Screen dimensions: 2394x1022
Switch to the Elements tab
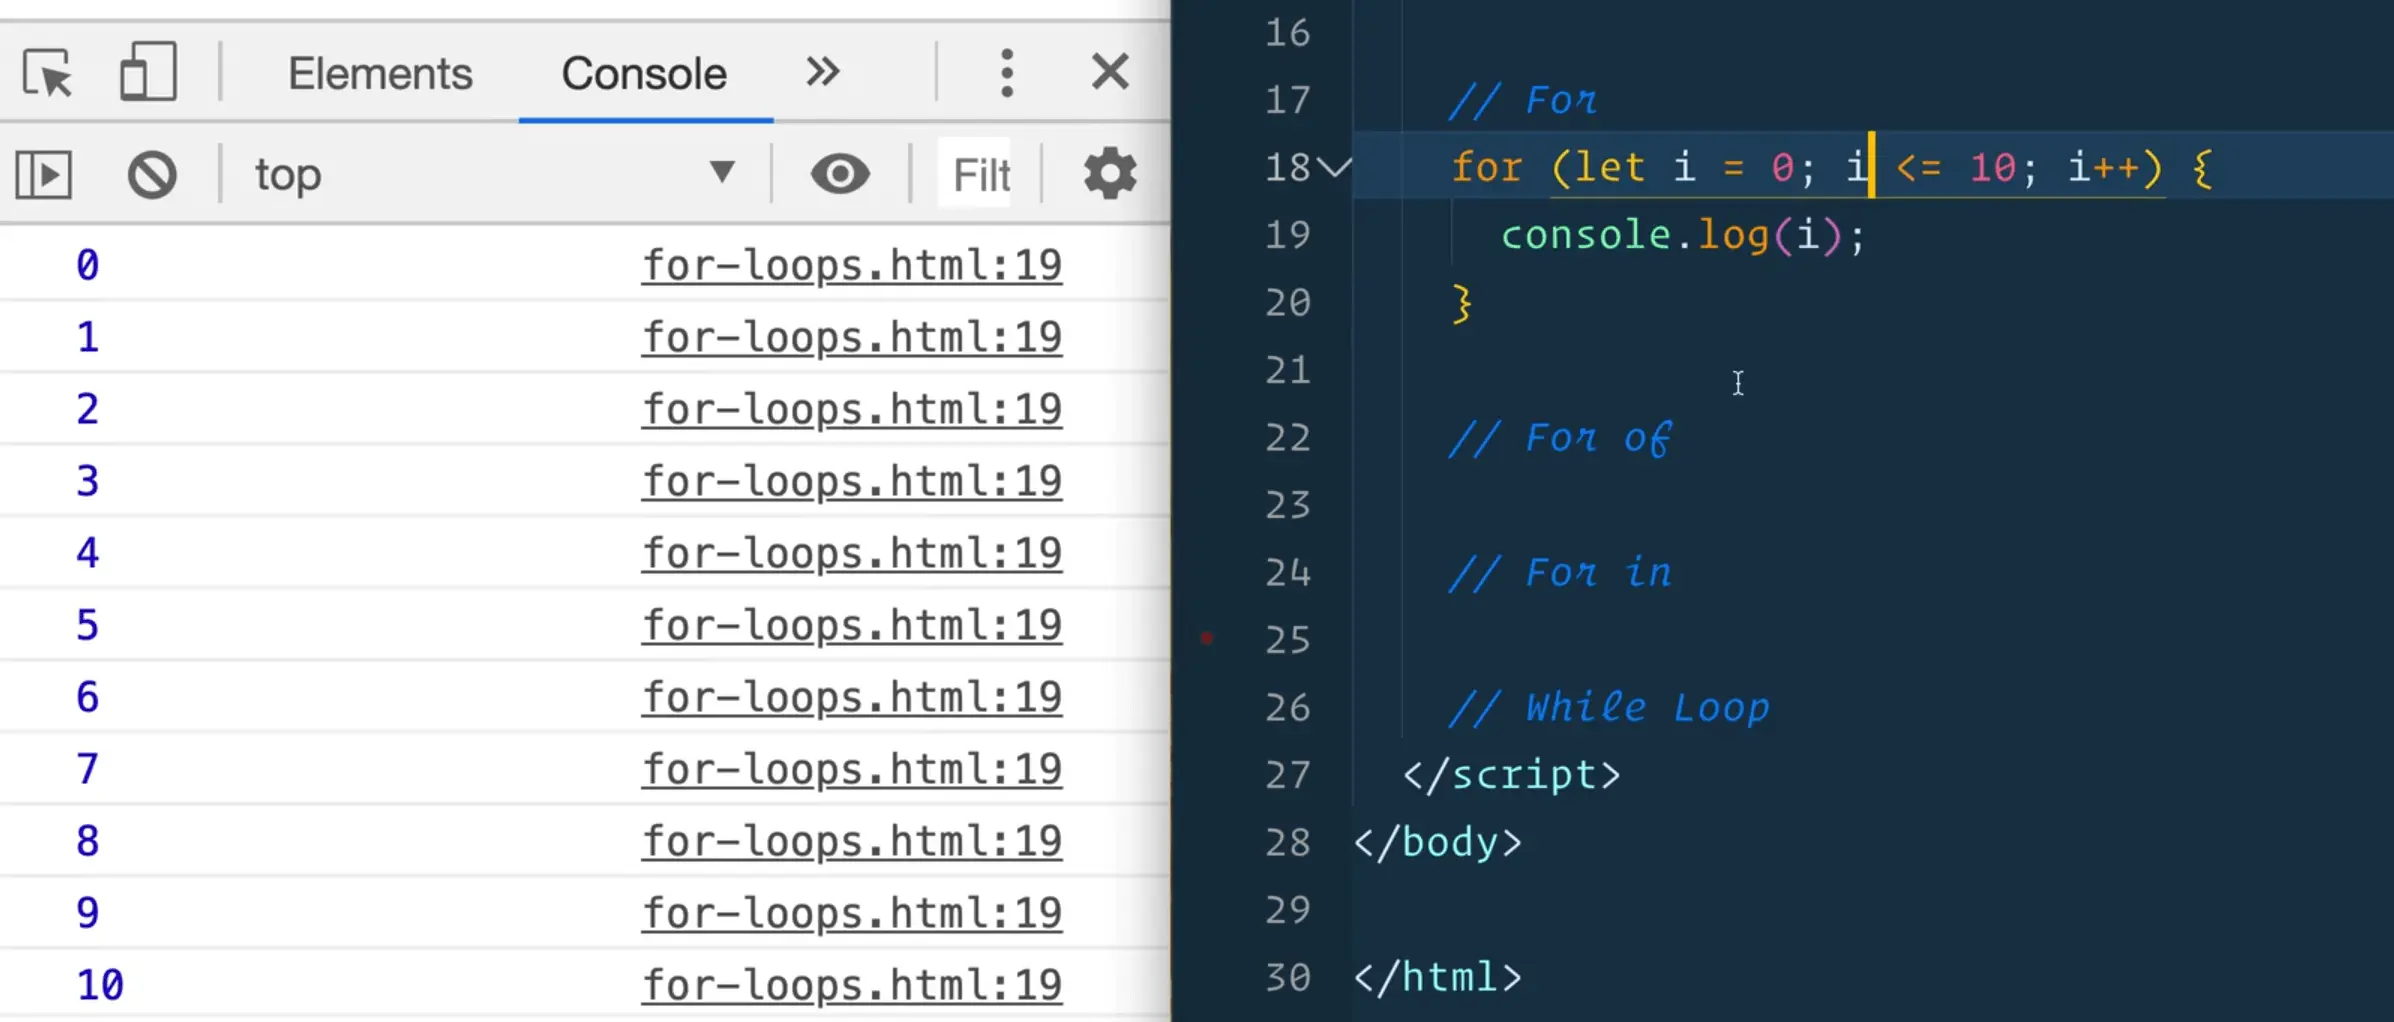click(380, 72)
